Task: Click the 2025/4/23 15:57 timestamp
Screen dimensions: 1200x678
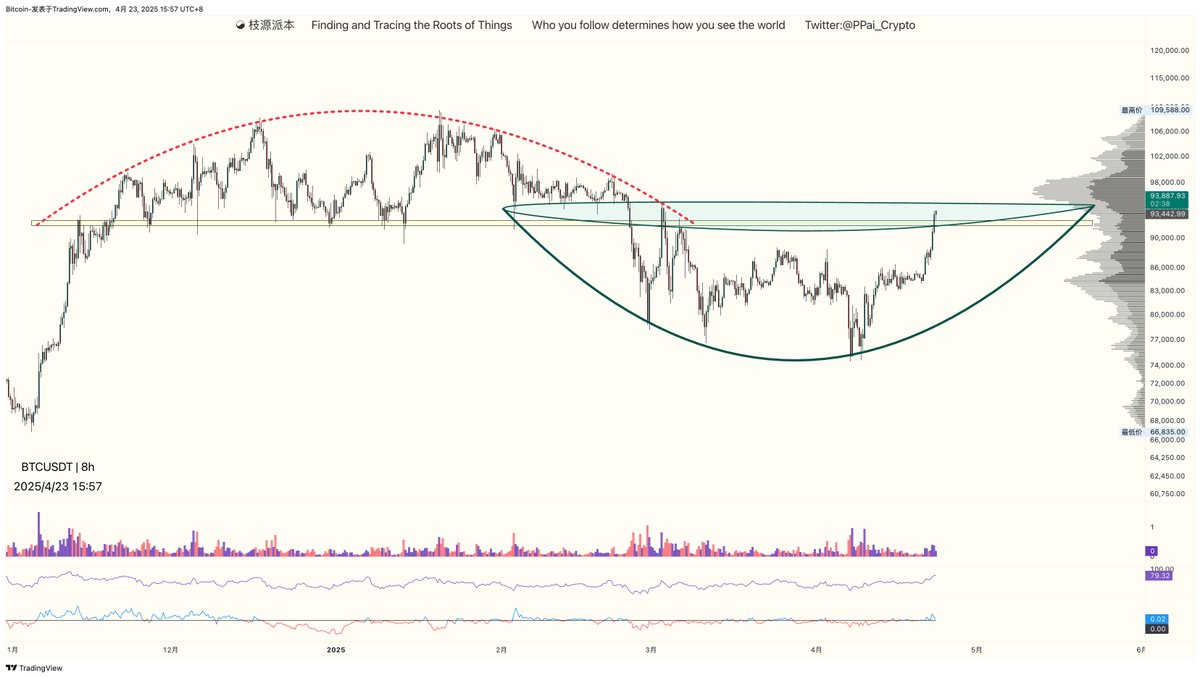Action: (x=57, y=487)
